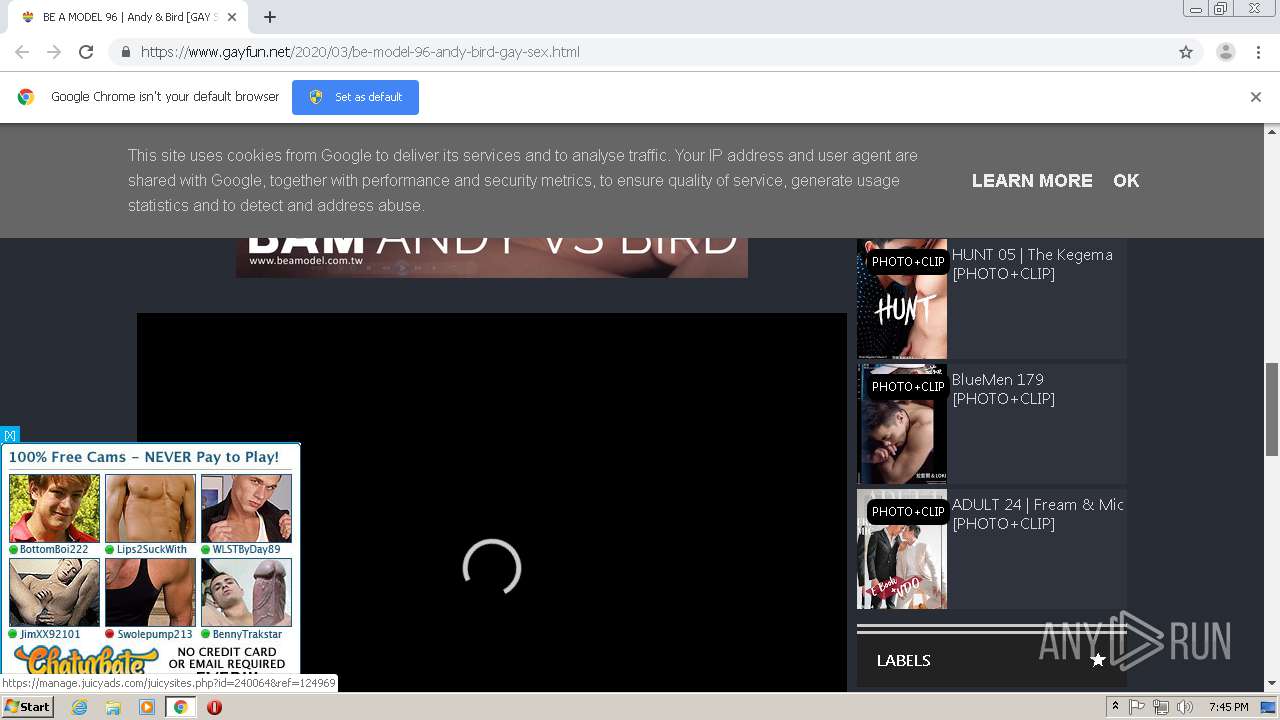Bookmark this page with the star icon

(1186, 52)
